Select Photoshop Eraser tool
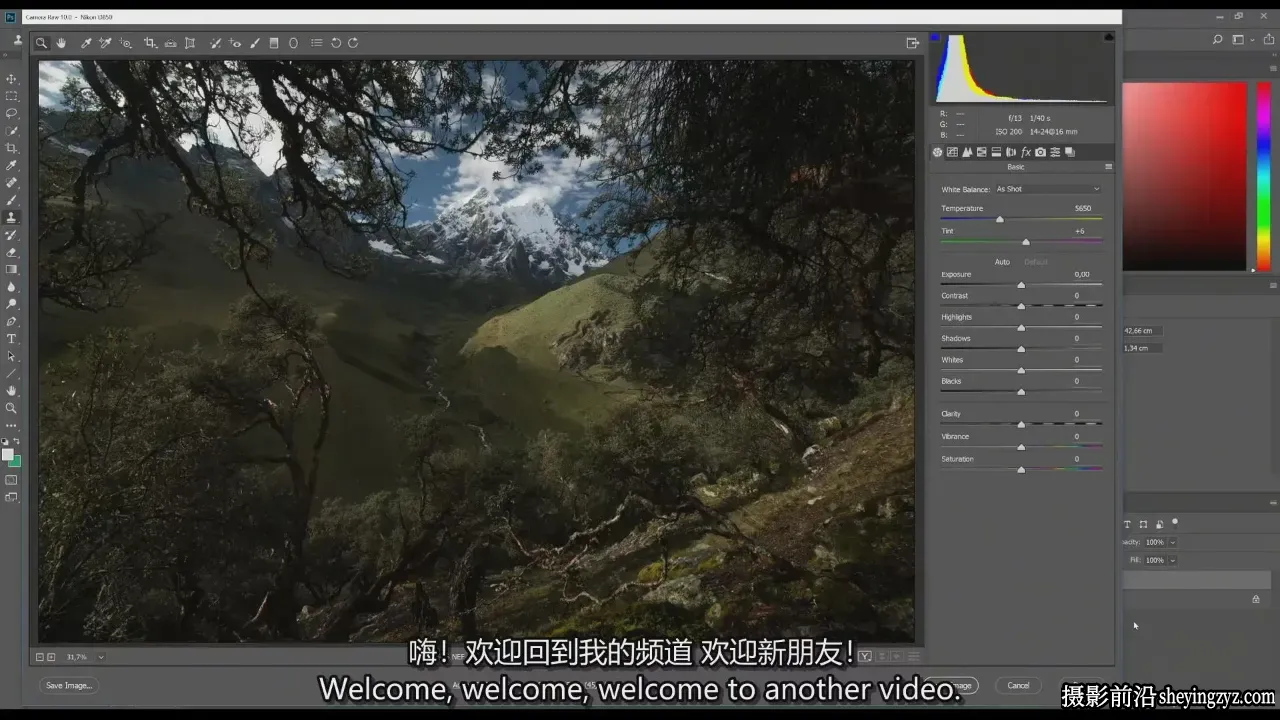Viewport: 1280px width, 720px height. 12,252
